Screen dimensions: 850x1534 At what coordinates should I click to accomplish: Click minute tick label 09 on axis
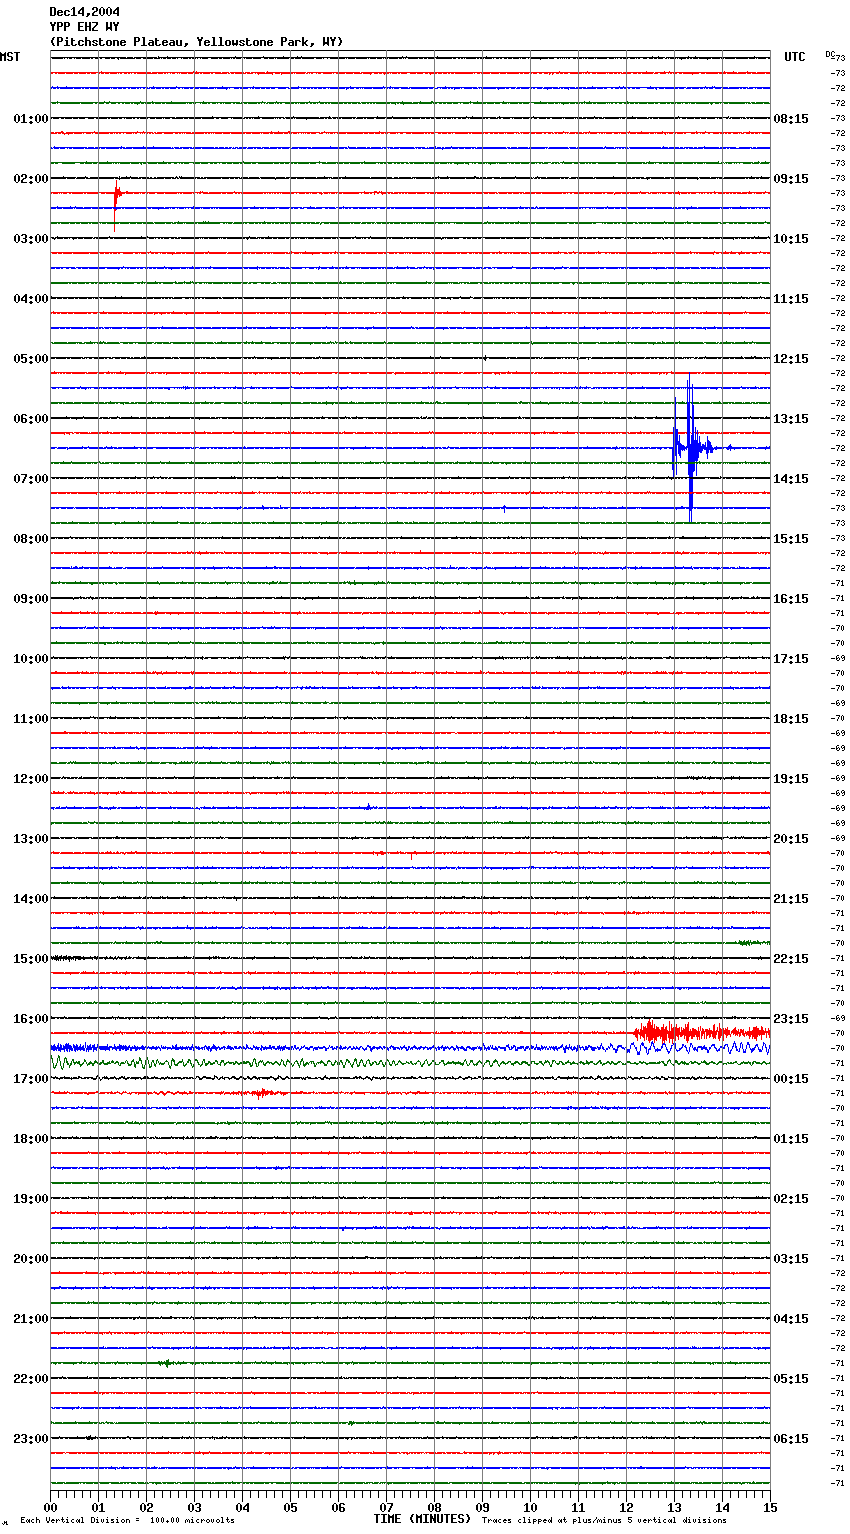482,1507
